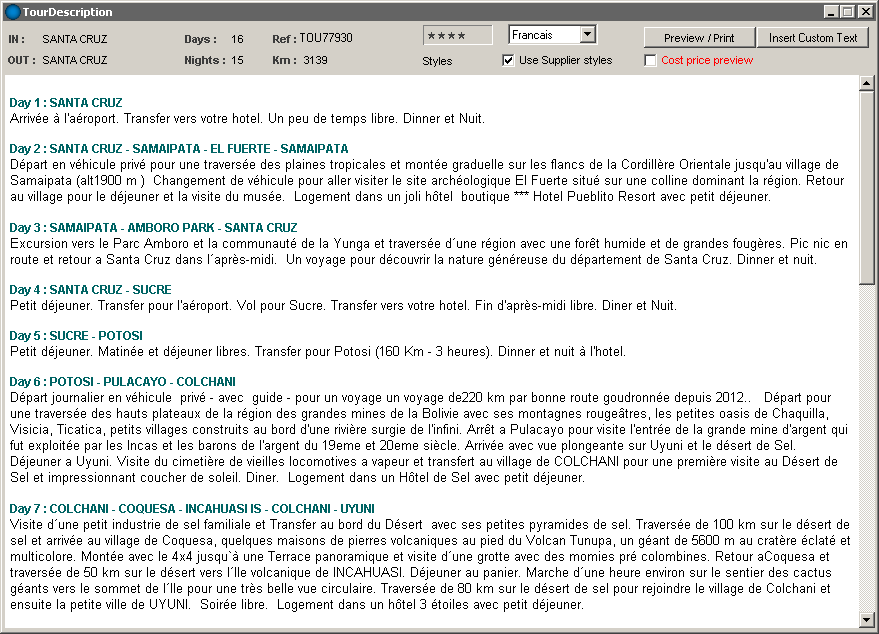Click the scrollbar down arrow
The image size is (879, 634).
click(866, 618)
